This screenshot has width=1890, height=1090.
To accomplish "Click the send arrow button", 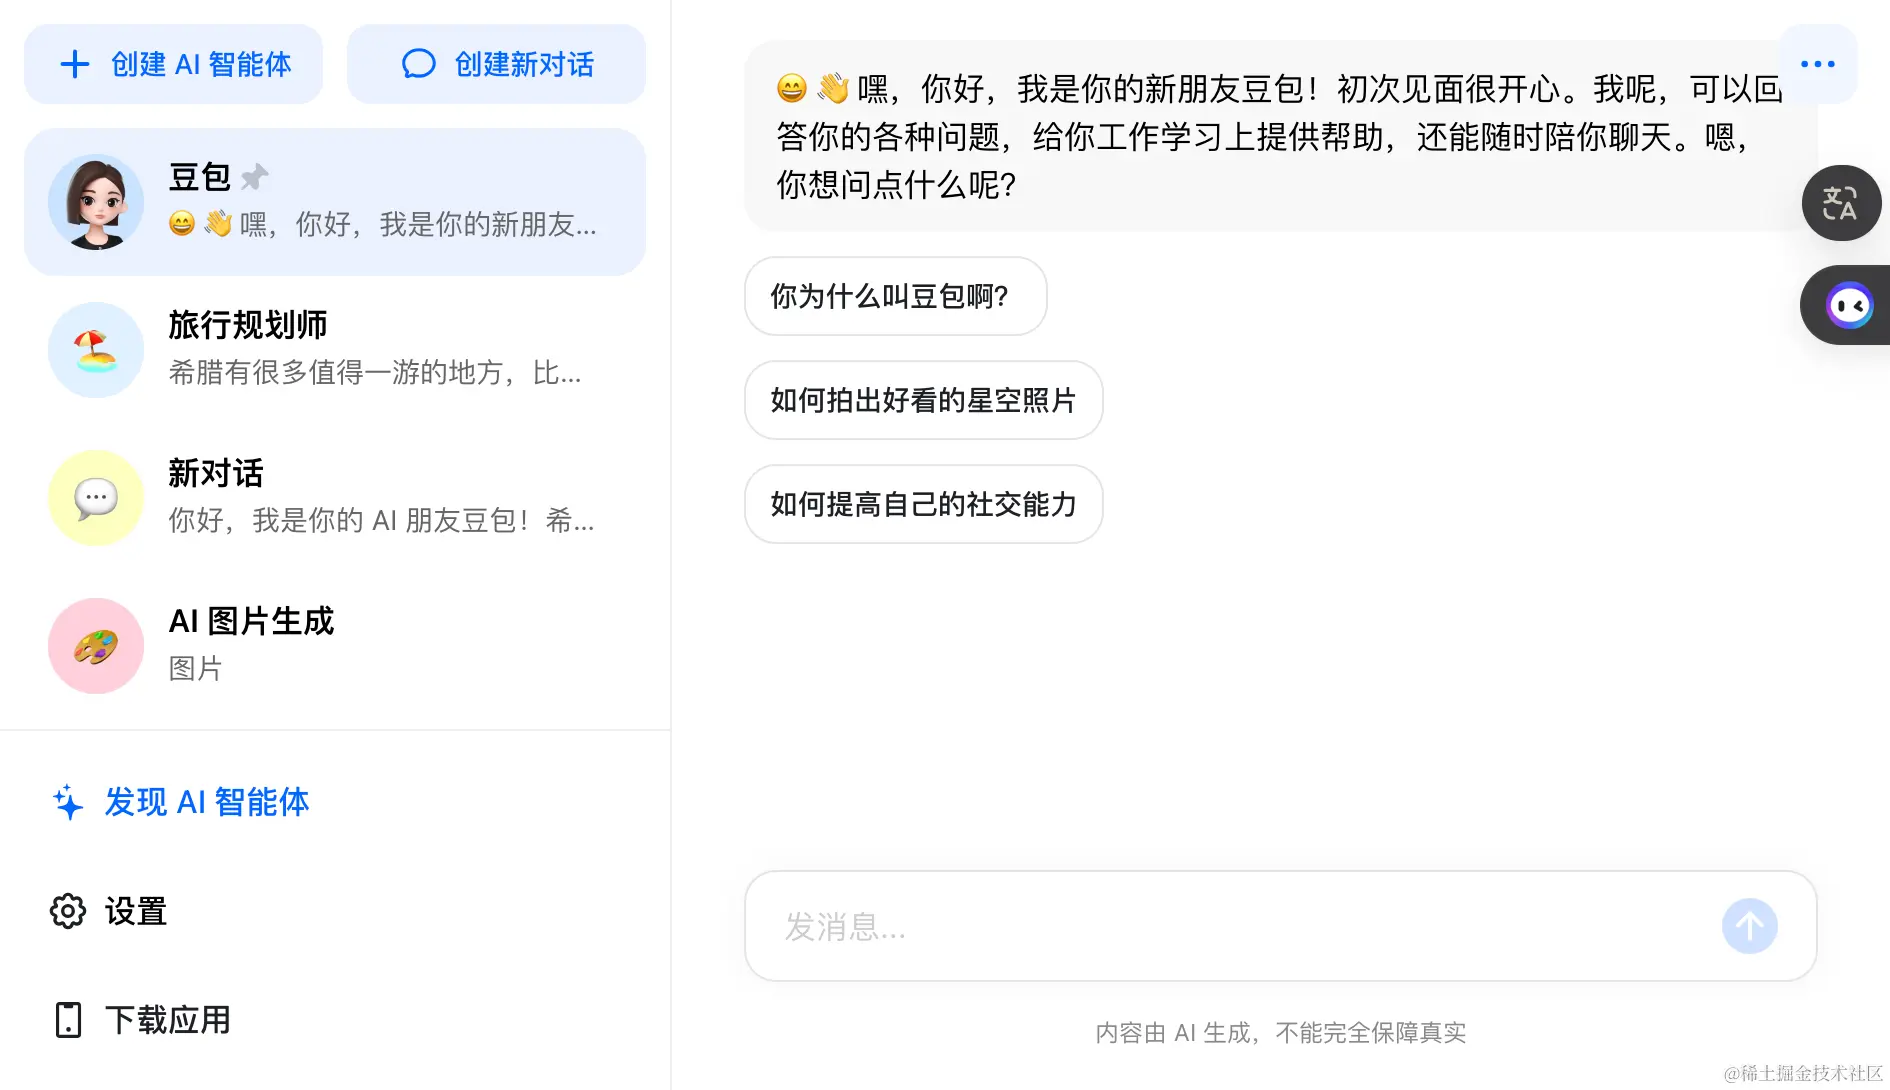I will point(1749,926).
